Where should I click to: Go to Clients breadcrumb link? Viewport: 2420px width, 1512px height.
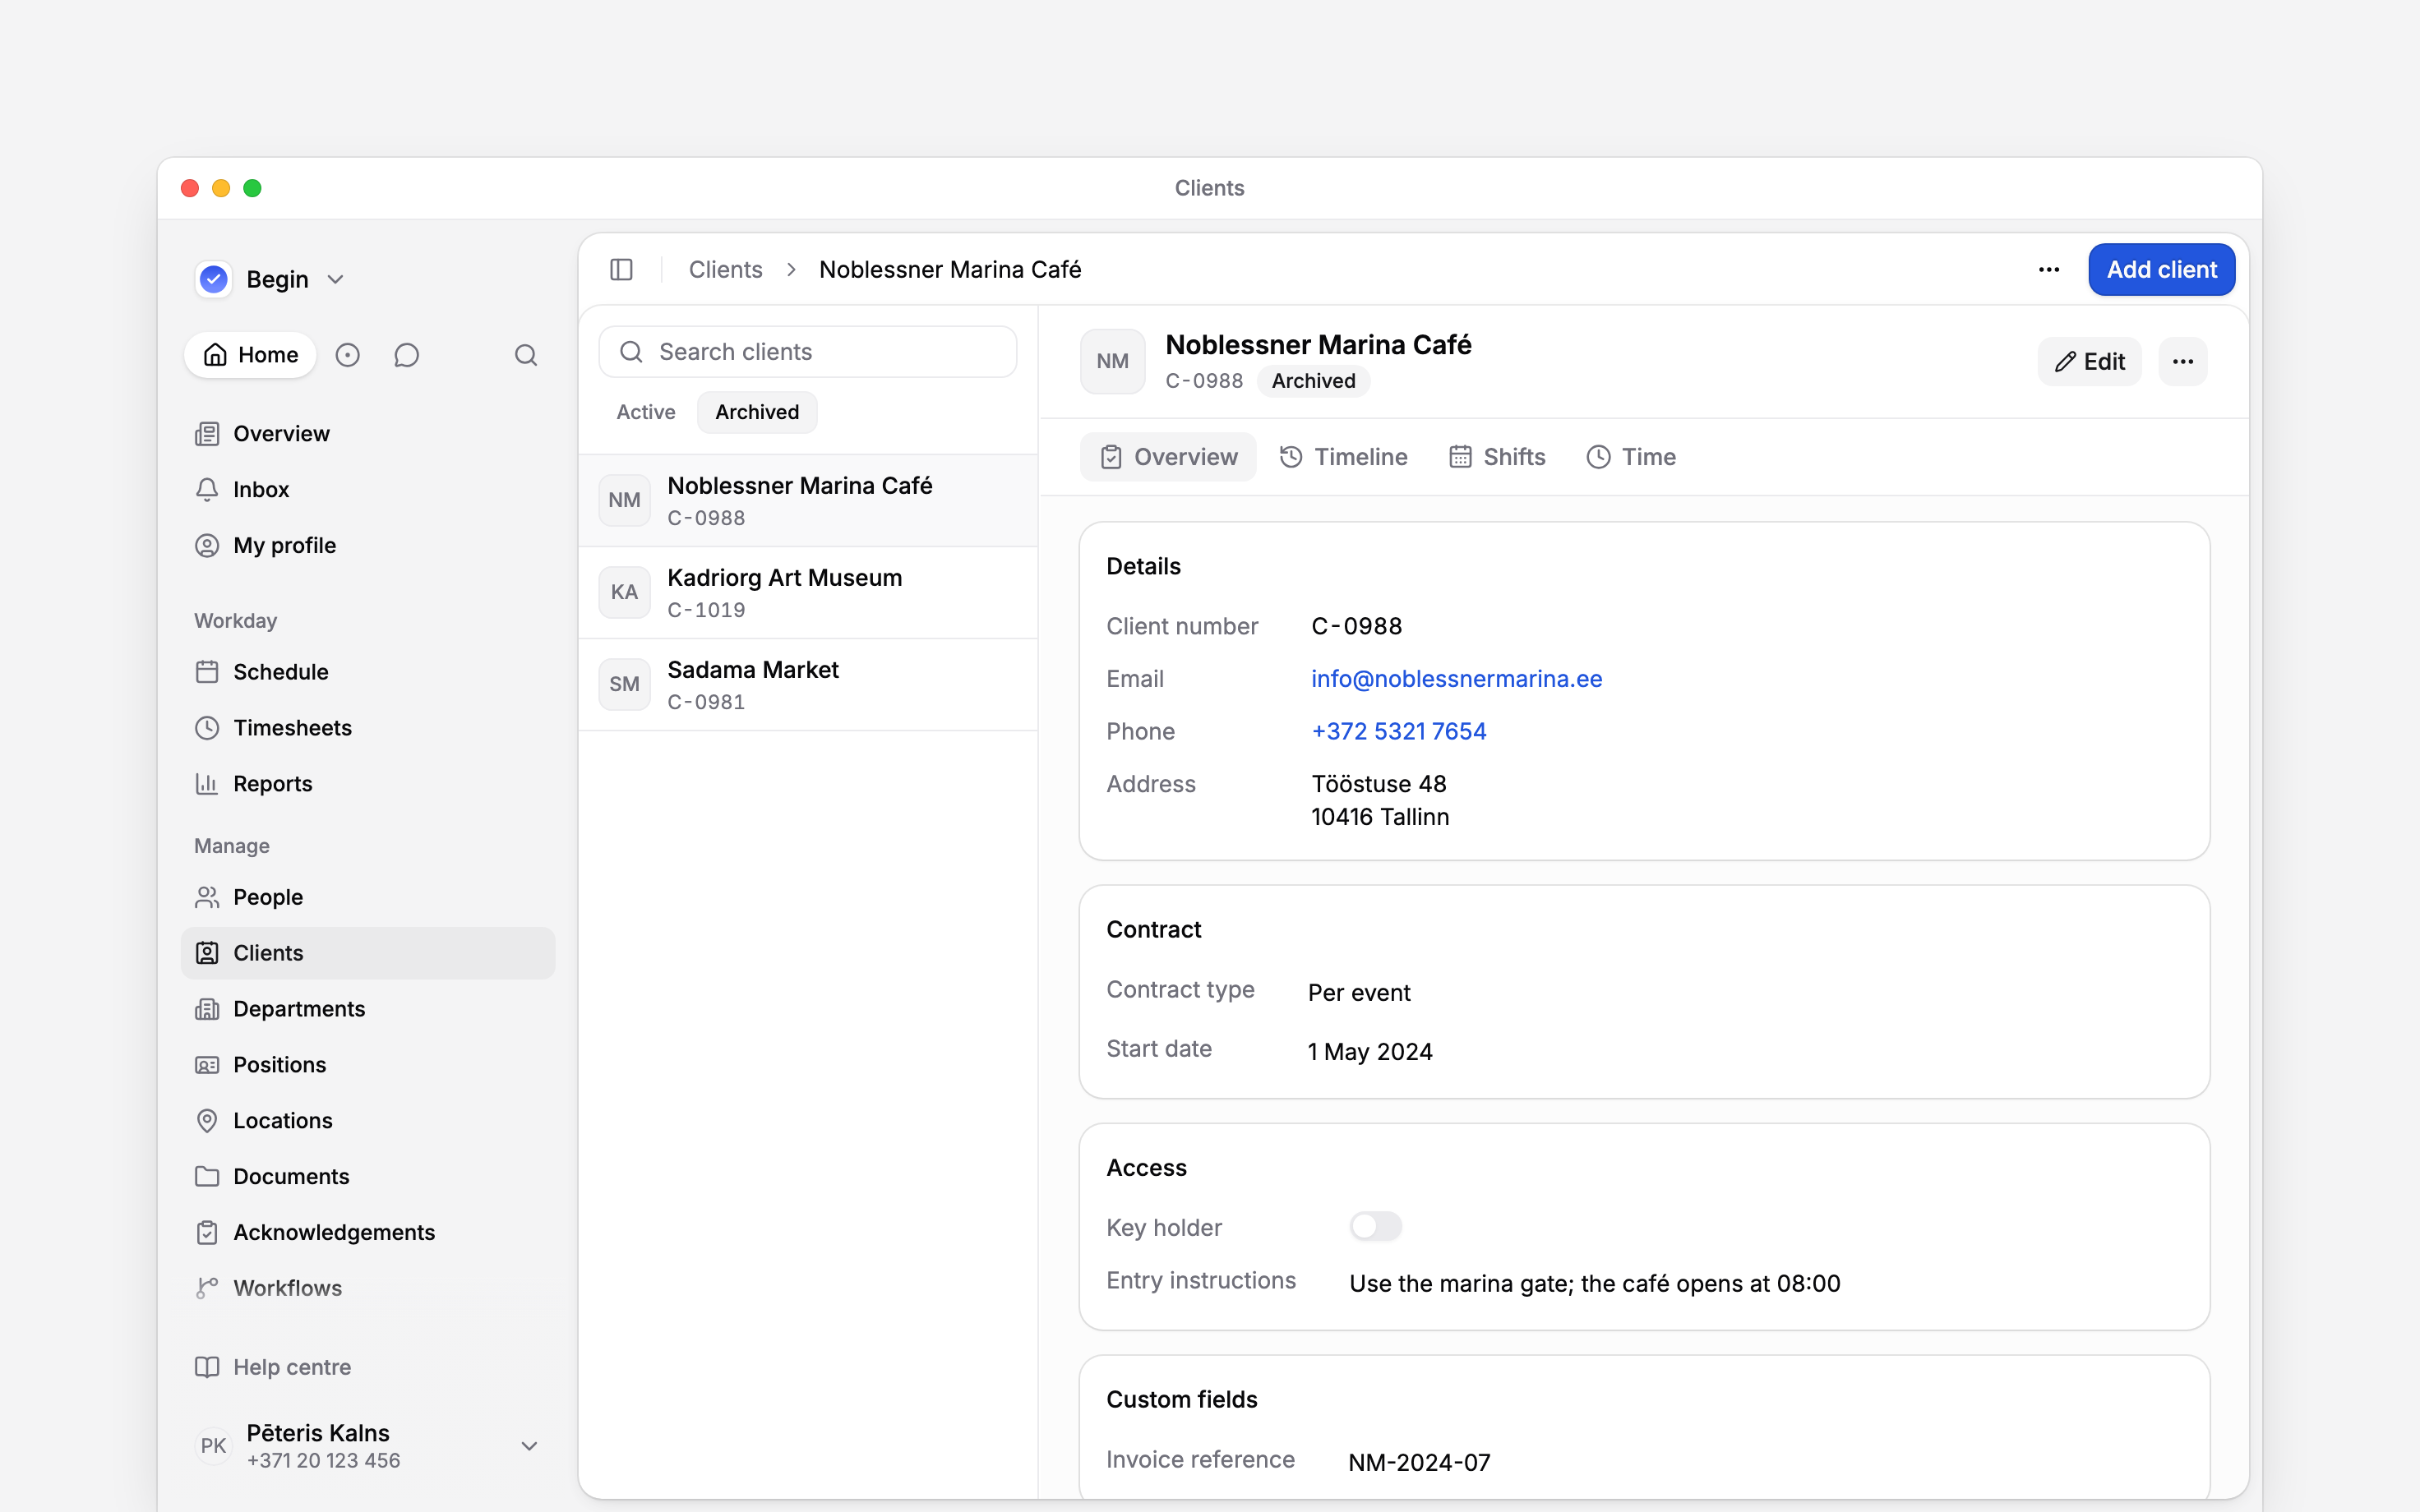(x=725, y=270)
